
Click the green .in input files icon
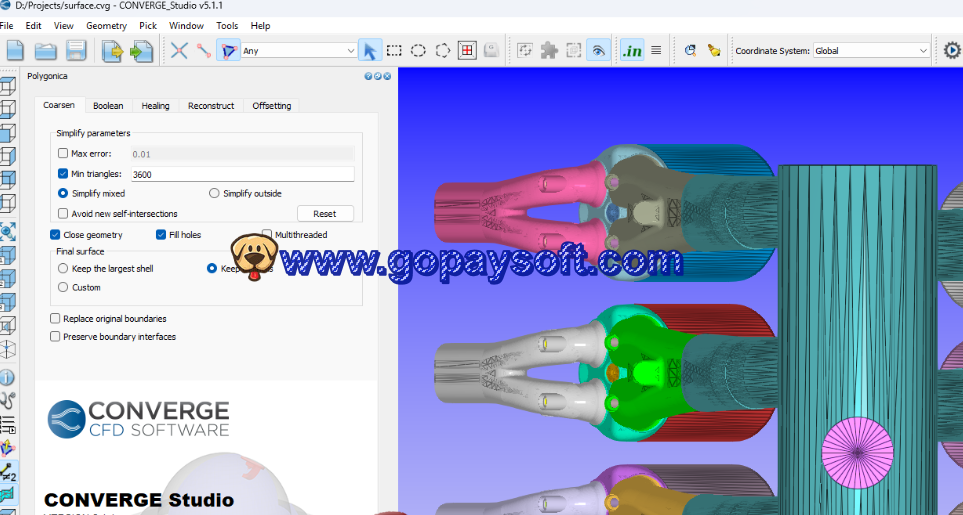631,50
